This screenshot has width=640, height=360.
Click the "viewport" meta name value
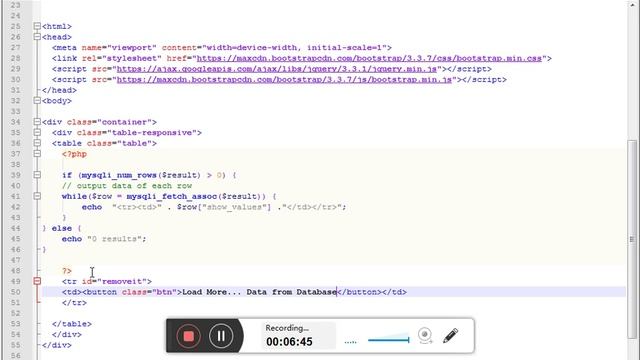click(x=132, y=48)
